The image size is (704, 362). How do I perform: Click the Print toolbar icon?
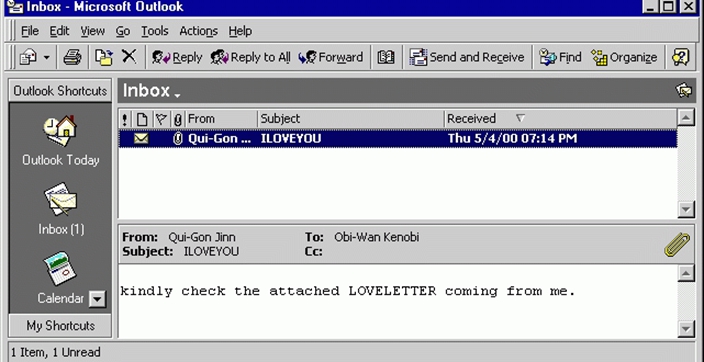coord(72,57)
